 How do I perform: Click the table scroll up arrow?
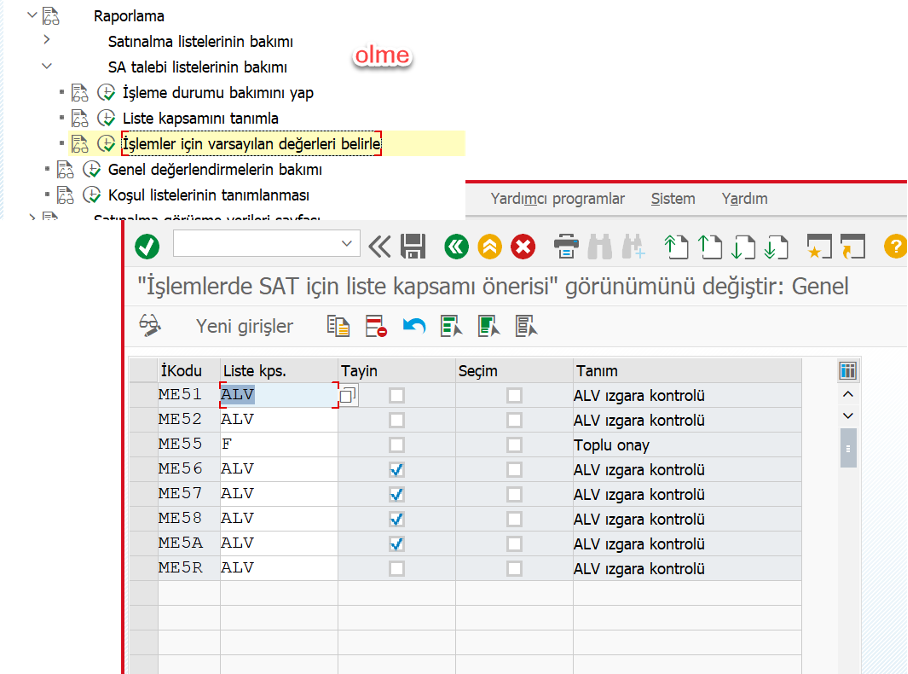point(848,394)
